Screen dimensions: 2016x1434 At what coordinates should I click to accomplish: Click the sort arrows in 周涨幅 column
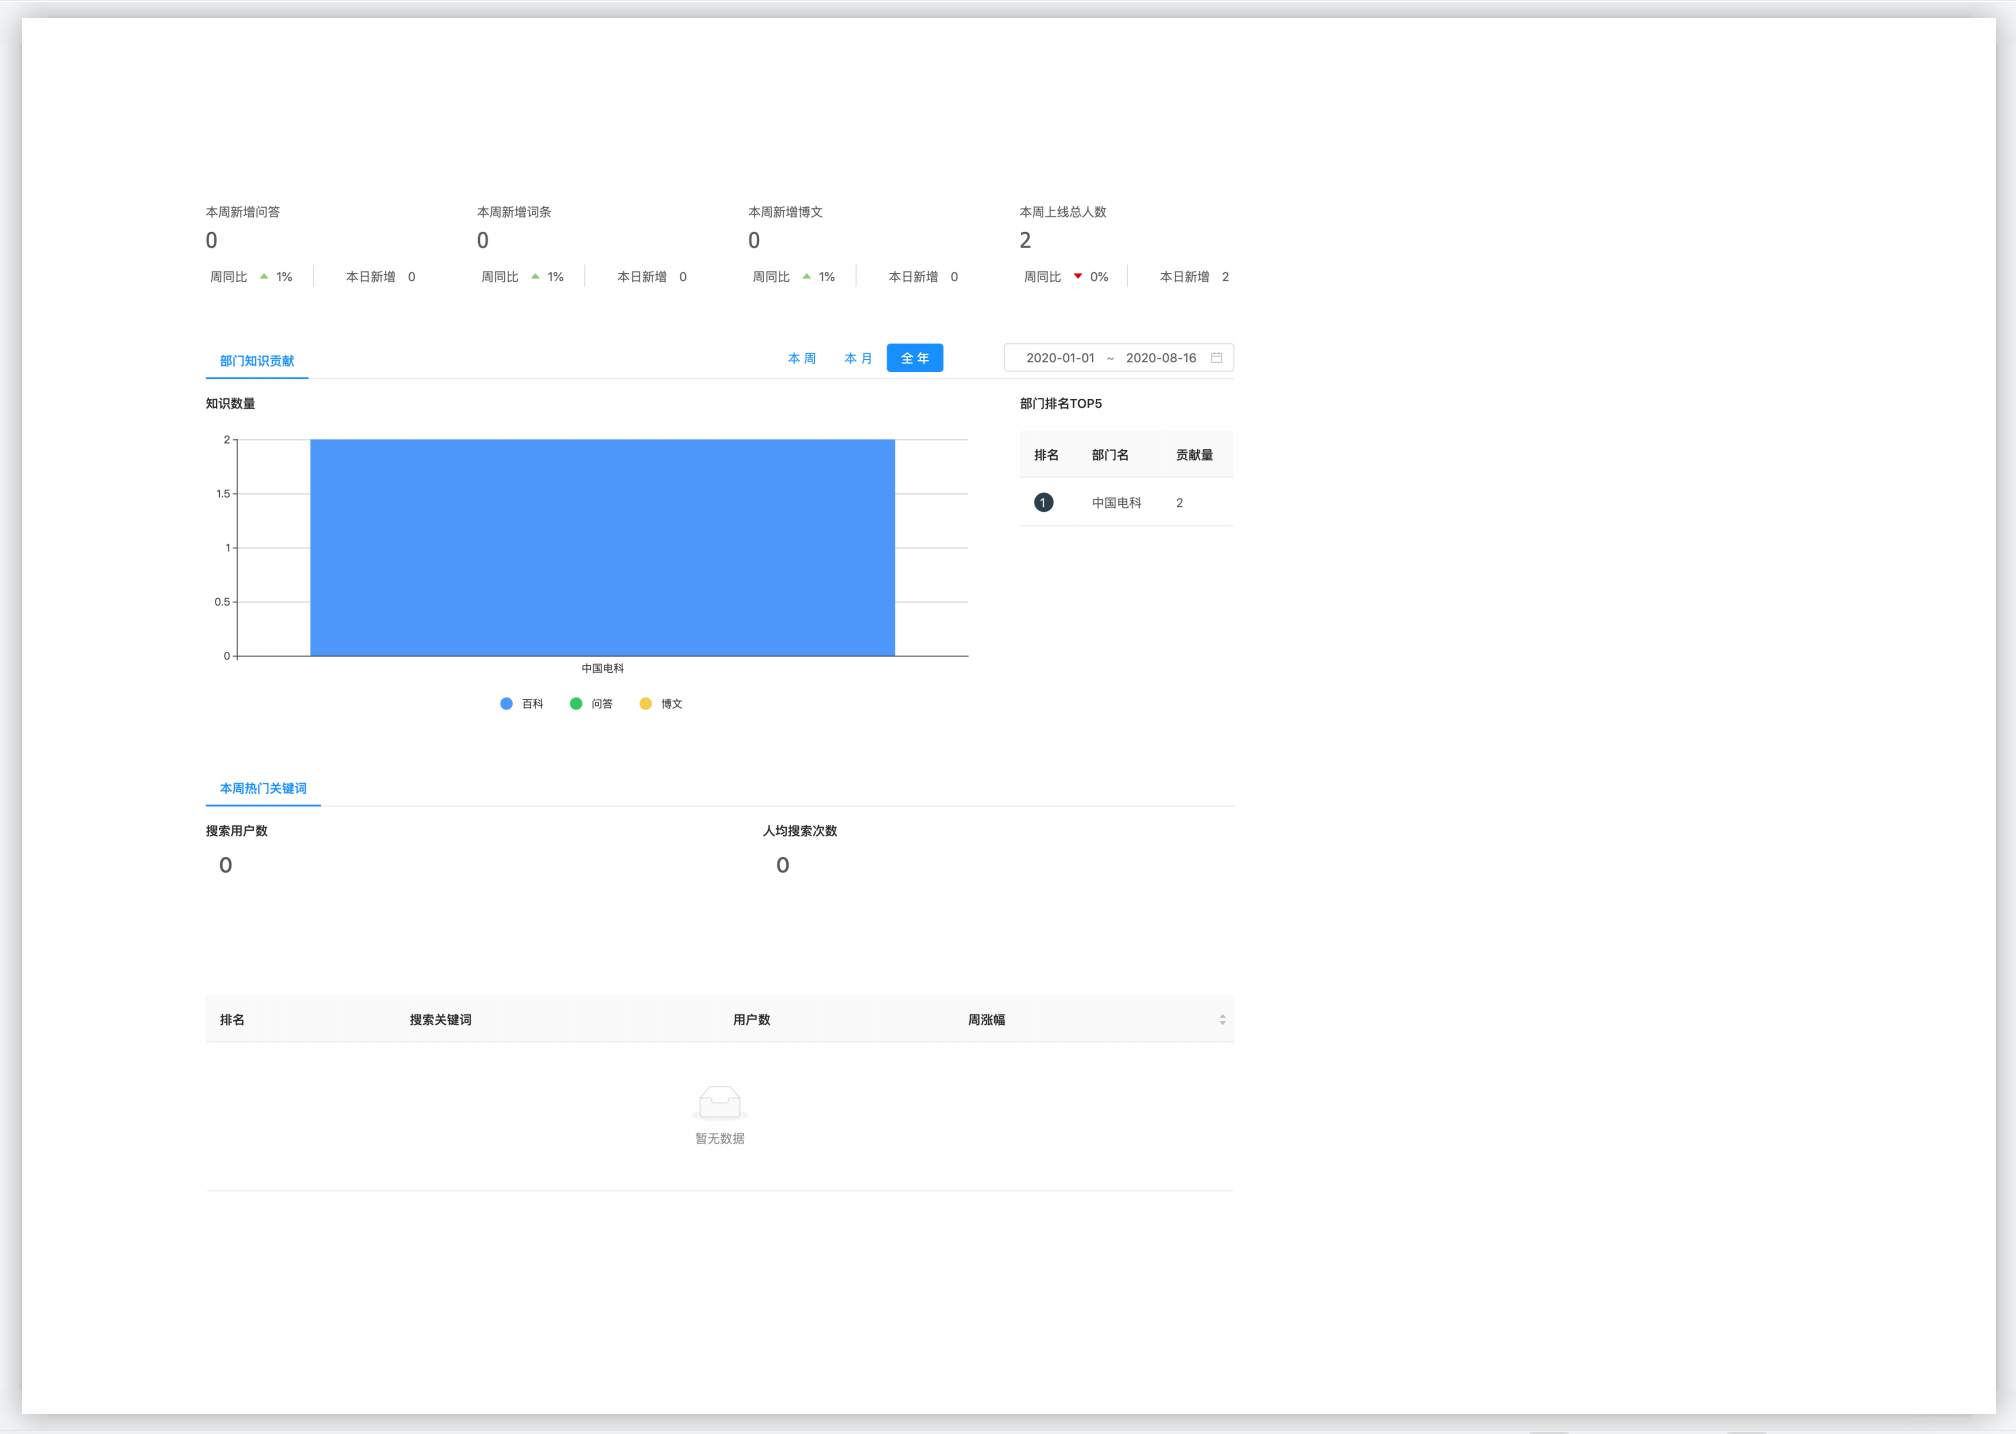[1222, 1020]
